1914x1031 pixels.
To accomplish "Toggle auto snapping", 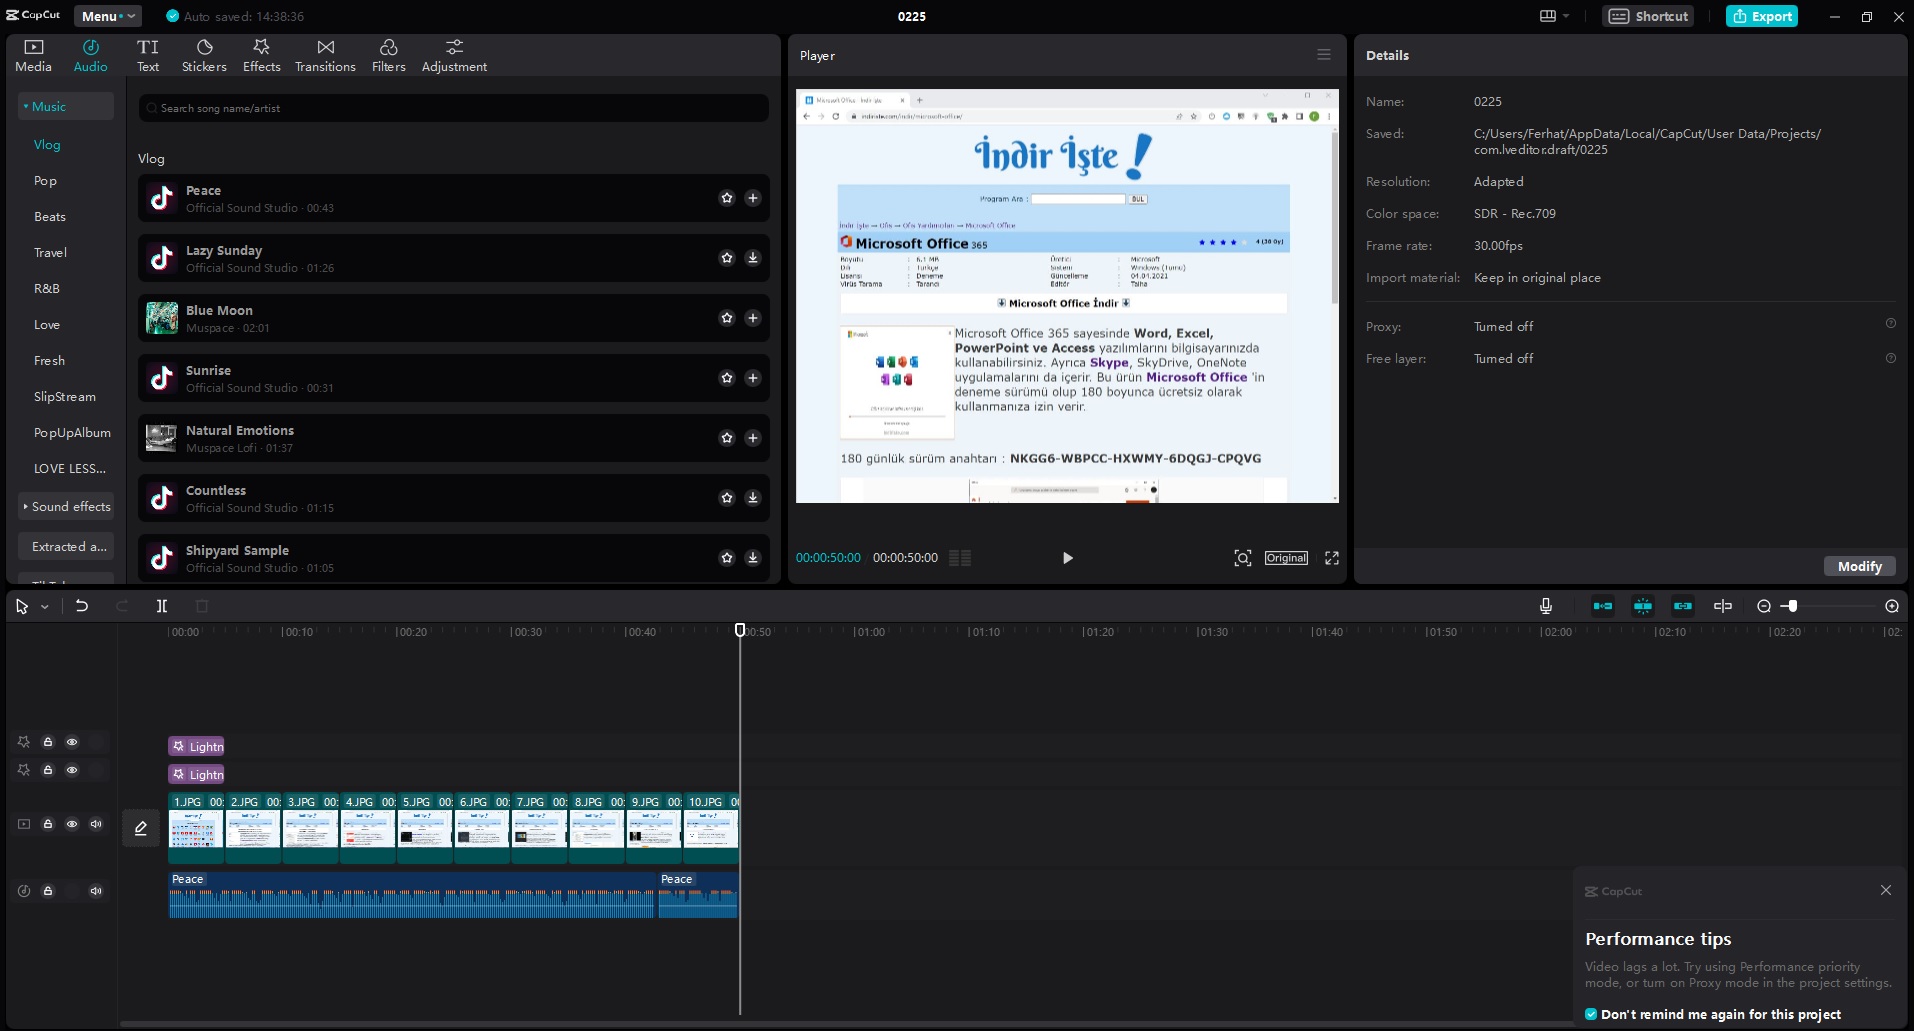I will [x=1643, y=606].
